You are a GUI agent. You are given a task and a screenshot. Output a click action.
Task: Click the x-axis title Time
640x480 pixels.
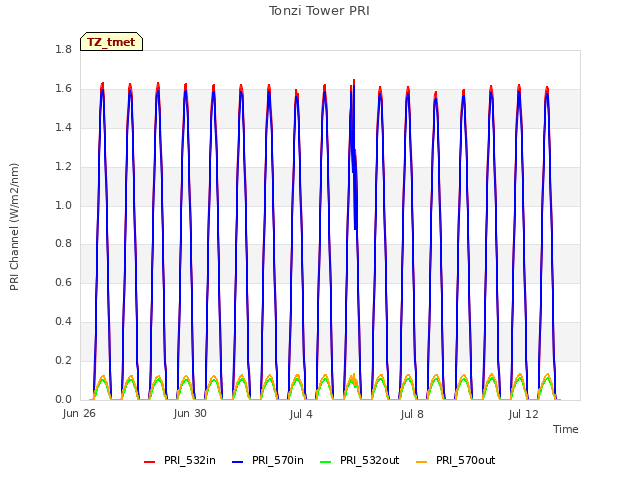point(566,429)
